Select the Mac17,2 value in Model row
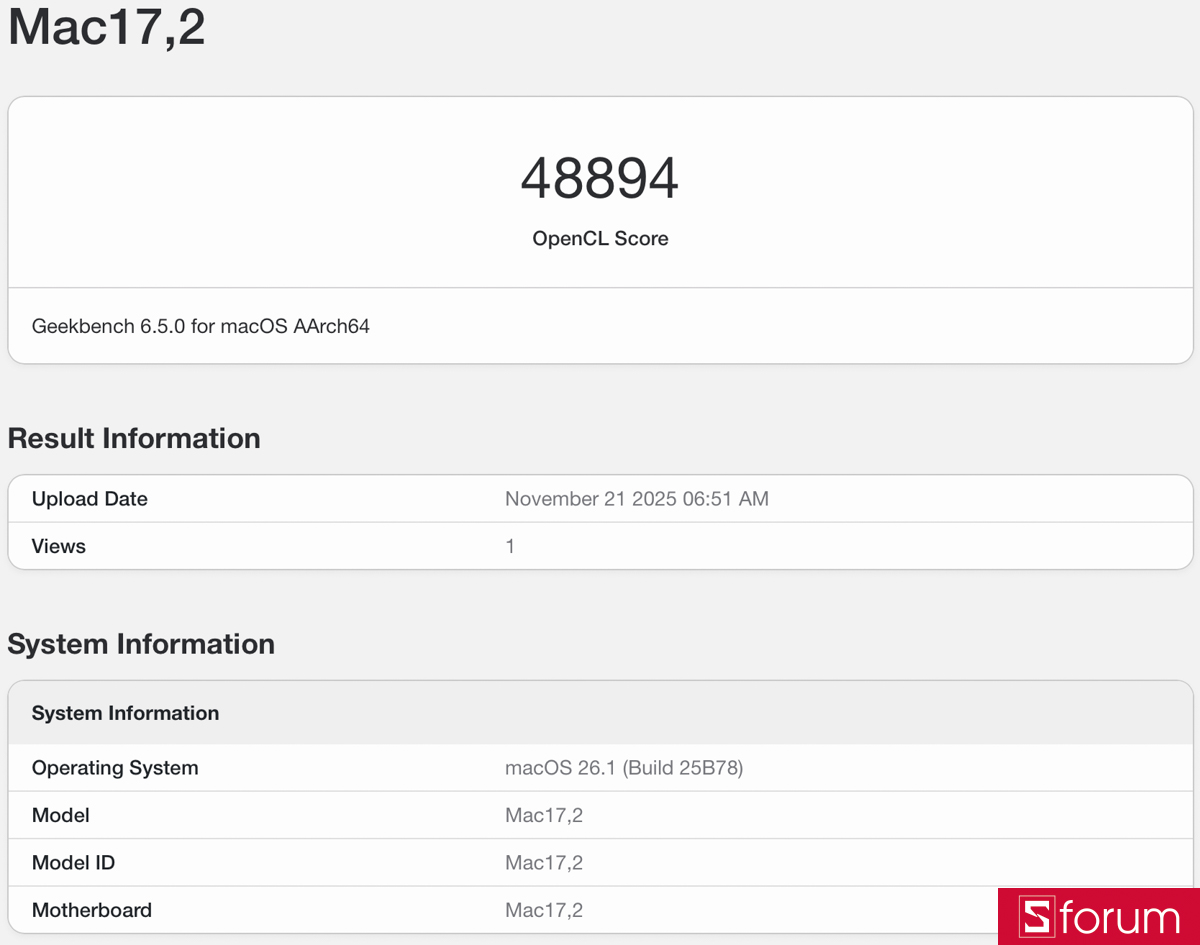The height and width of the screenshot is (945, 1200). (x=544, y=816)
